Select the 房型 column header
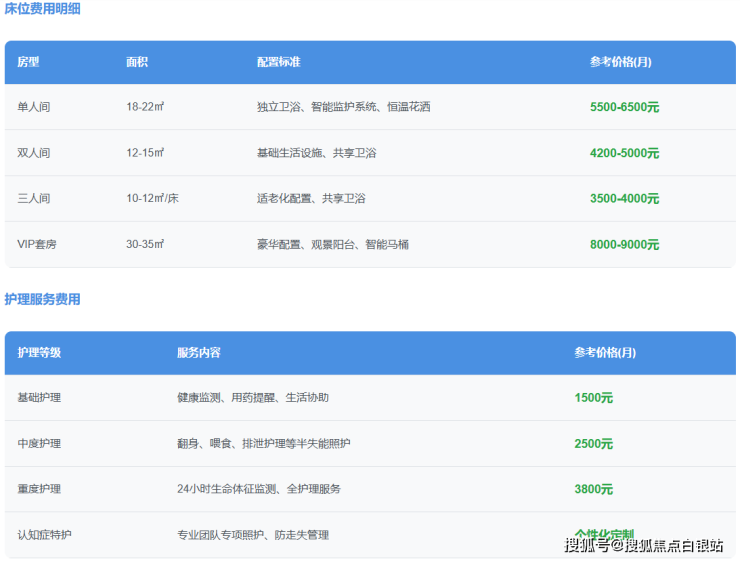Image resolution: width=740 pixels, height=561 pixels. (x=28, y=62)
